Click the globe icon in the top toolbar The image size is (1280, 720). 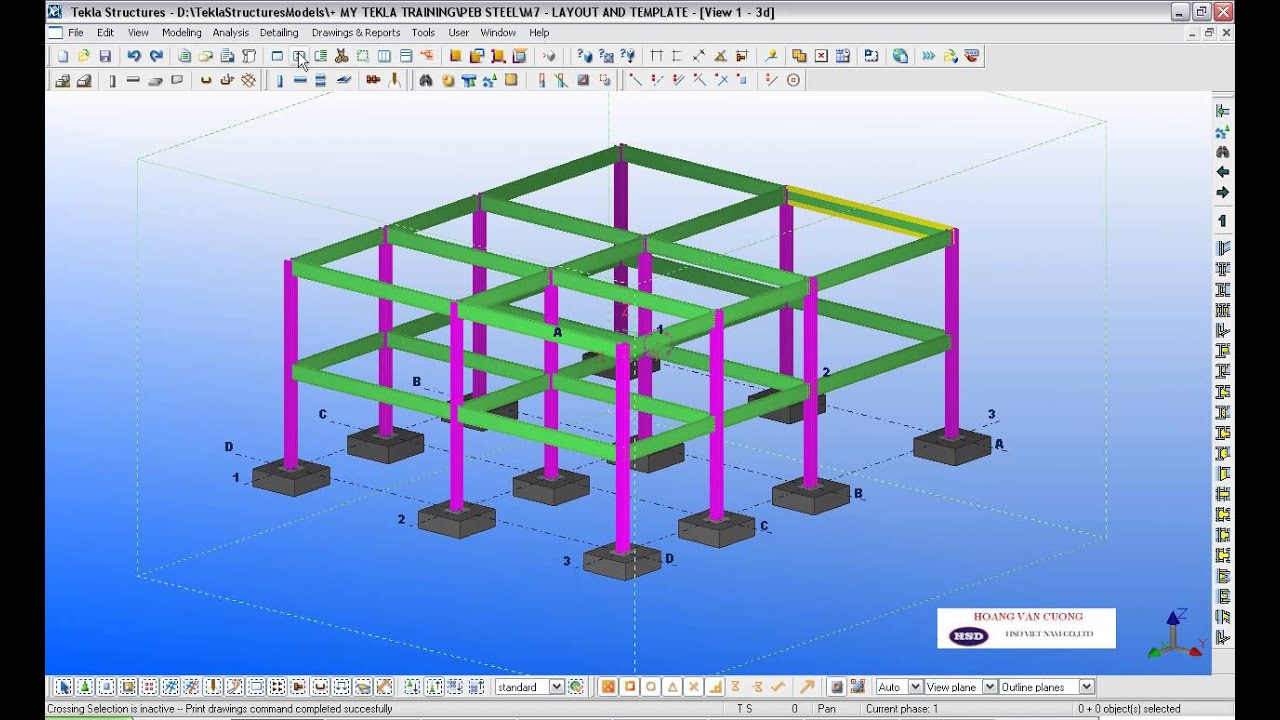pyautogui.click(x=900, y=56)
